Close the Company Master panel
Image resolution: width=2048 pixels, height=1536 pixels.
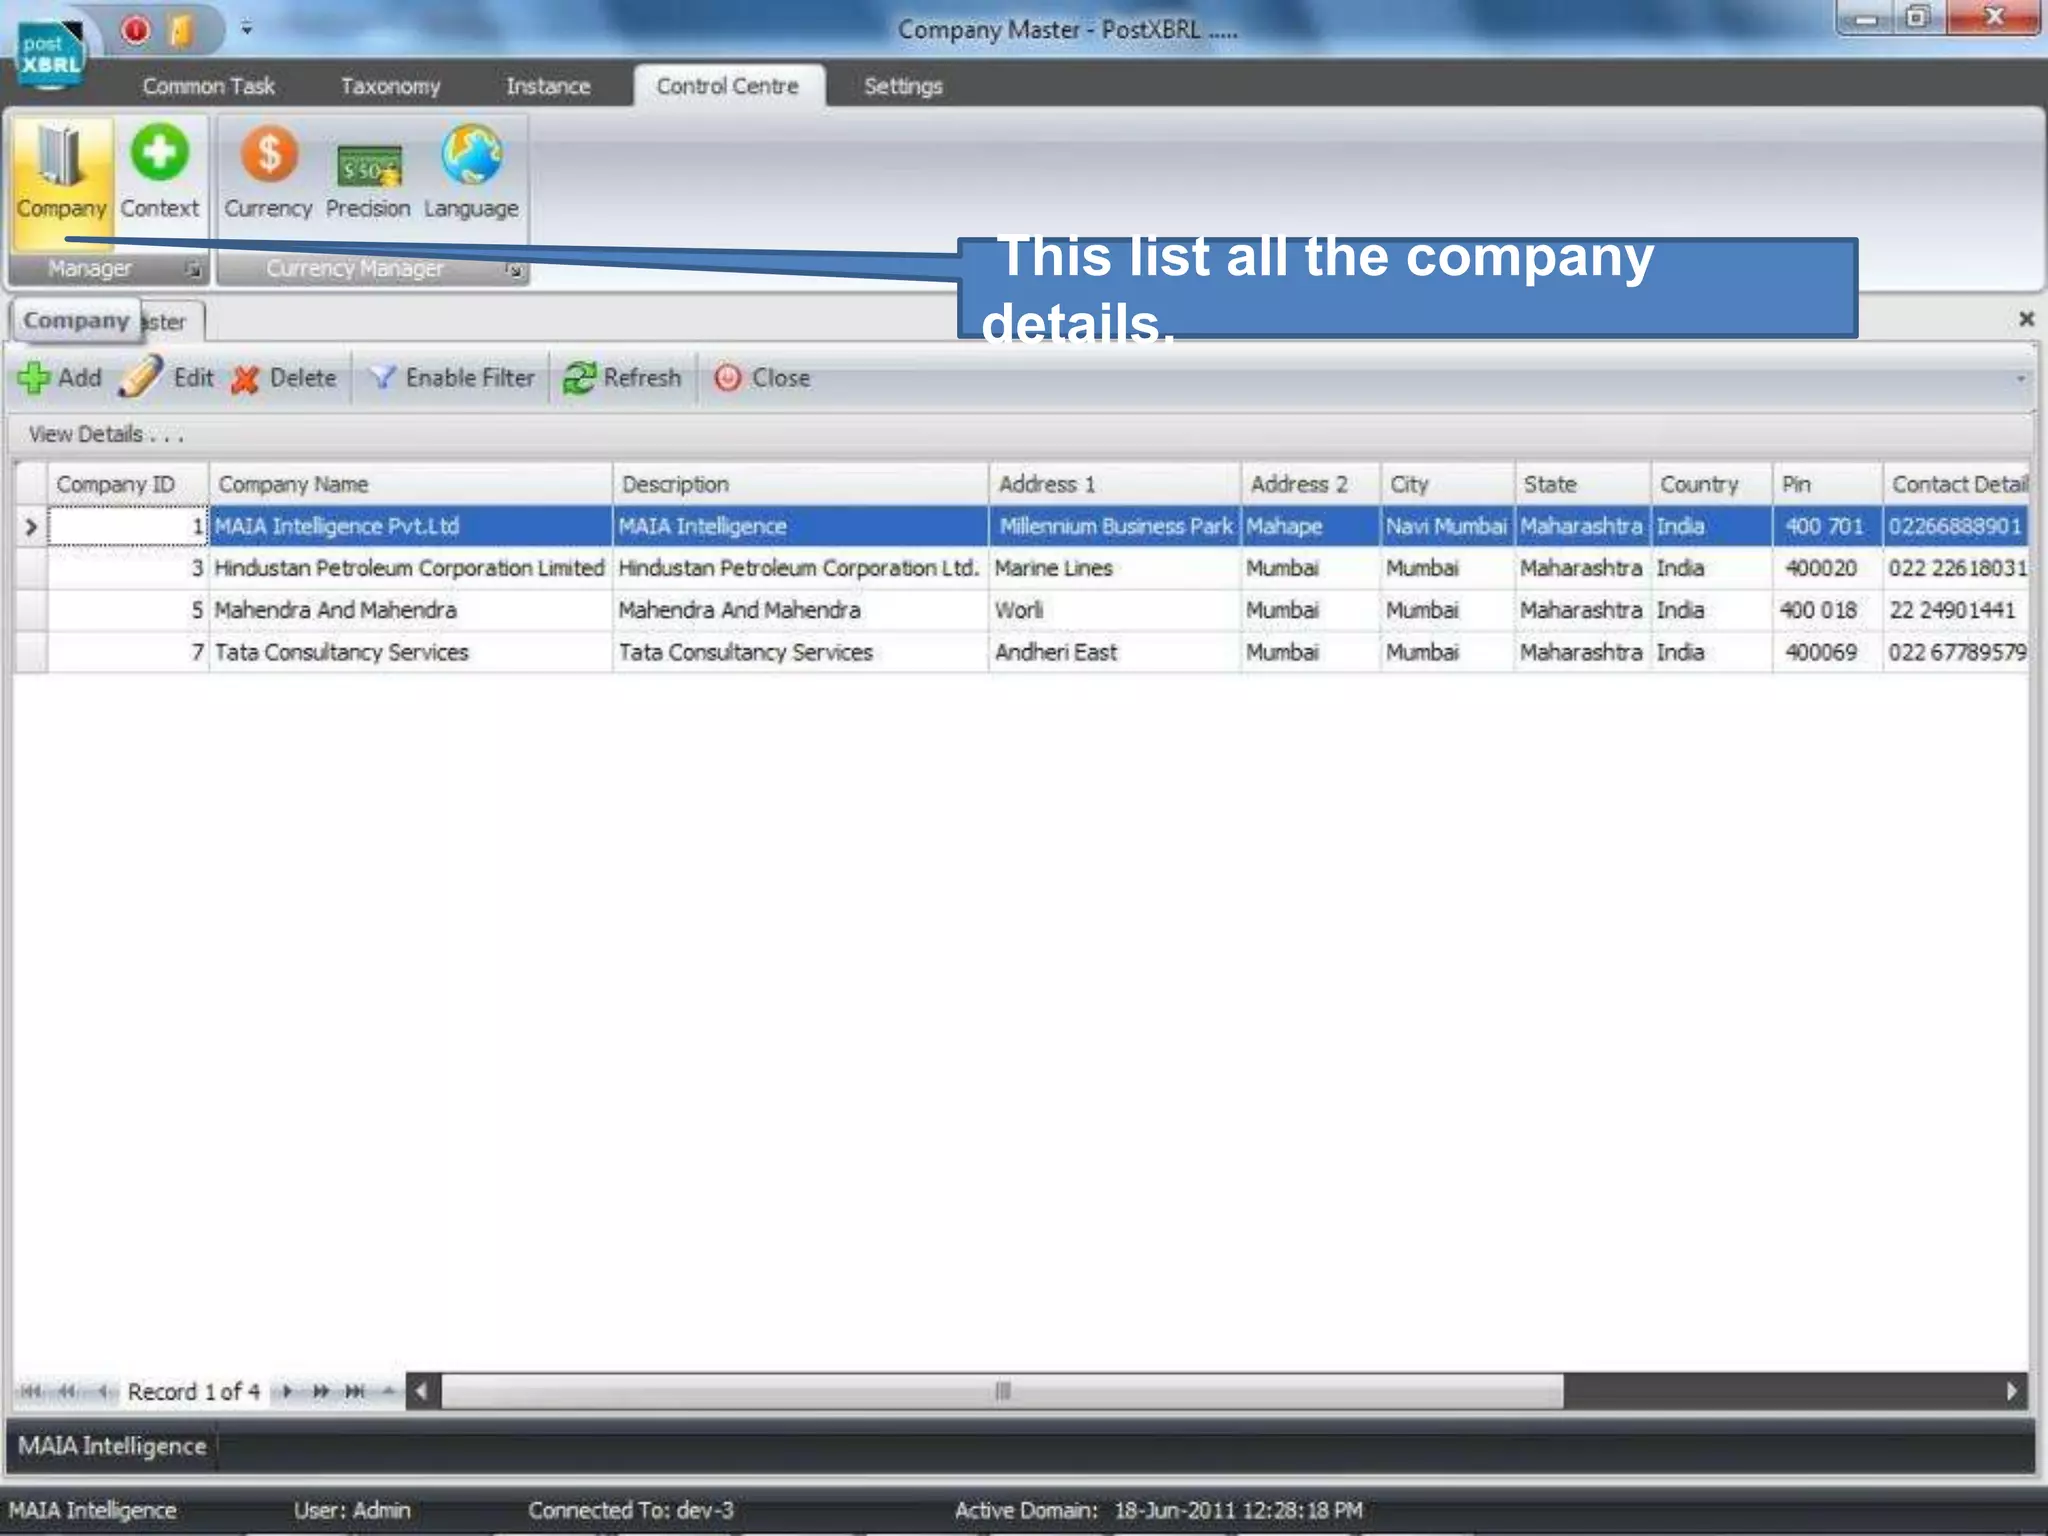2026,319
